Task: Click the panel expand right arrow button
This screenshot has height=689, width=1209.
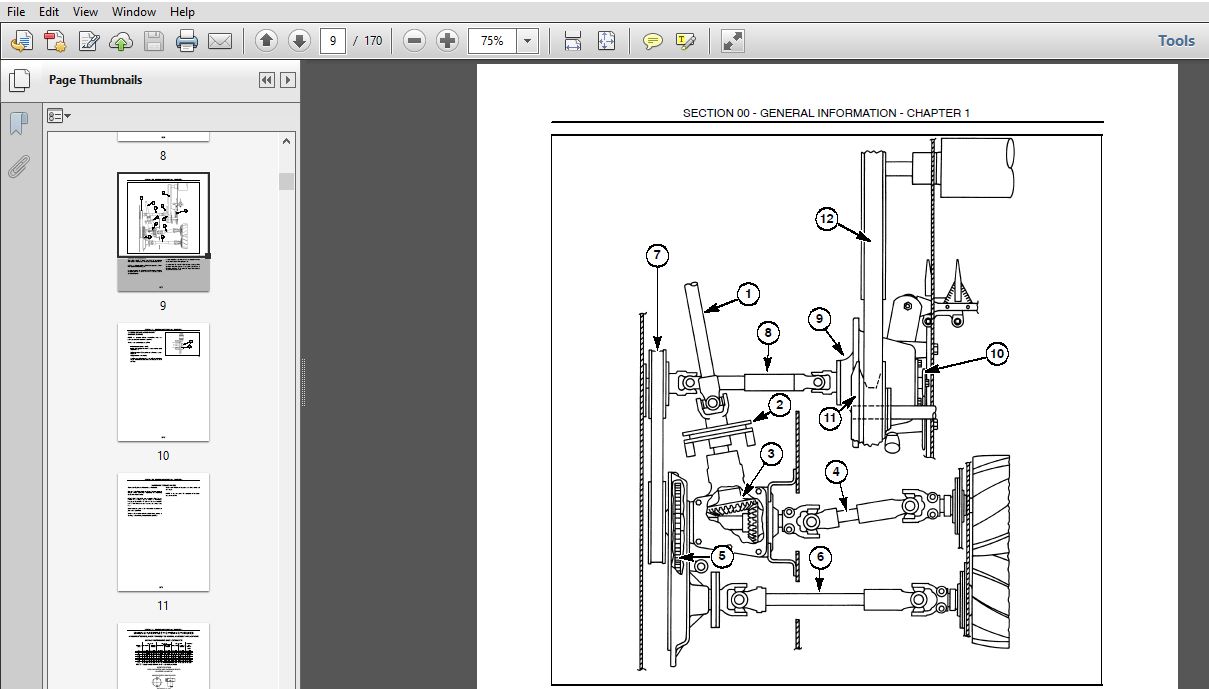Action: 288,80
